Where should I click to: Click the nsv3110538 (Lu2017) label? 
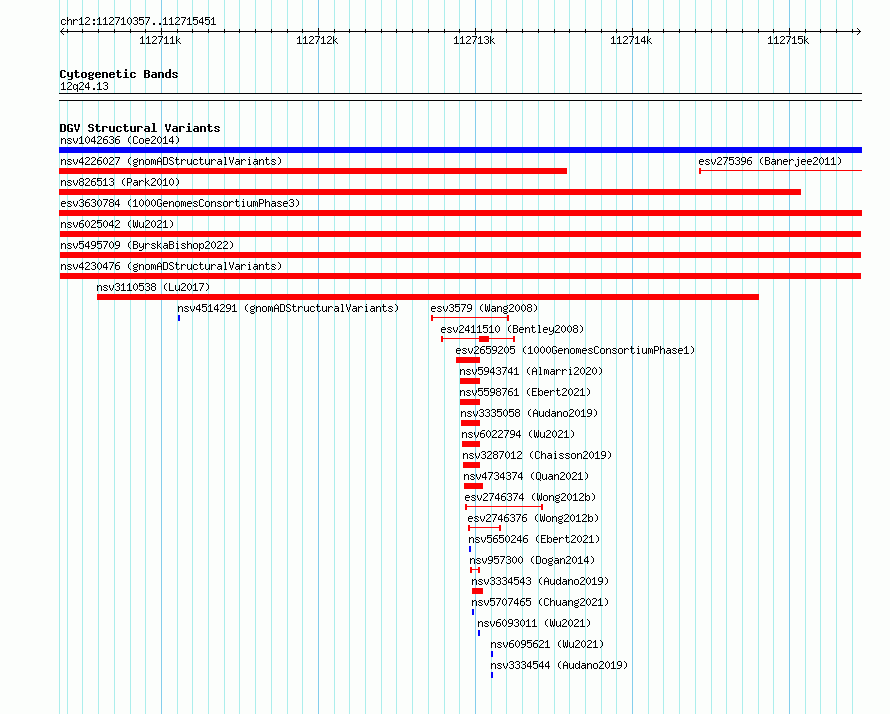(x=153, y=287)
